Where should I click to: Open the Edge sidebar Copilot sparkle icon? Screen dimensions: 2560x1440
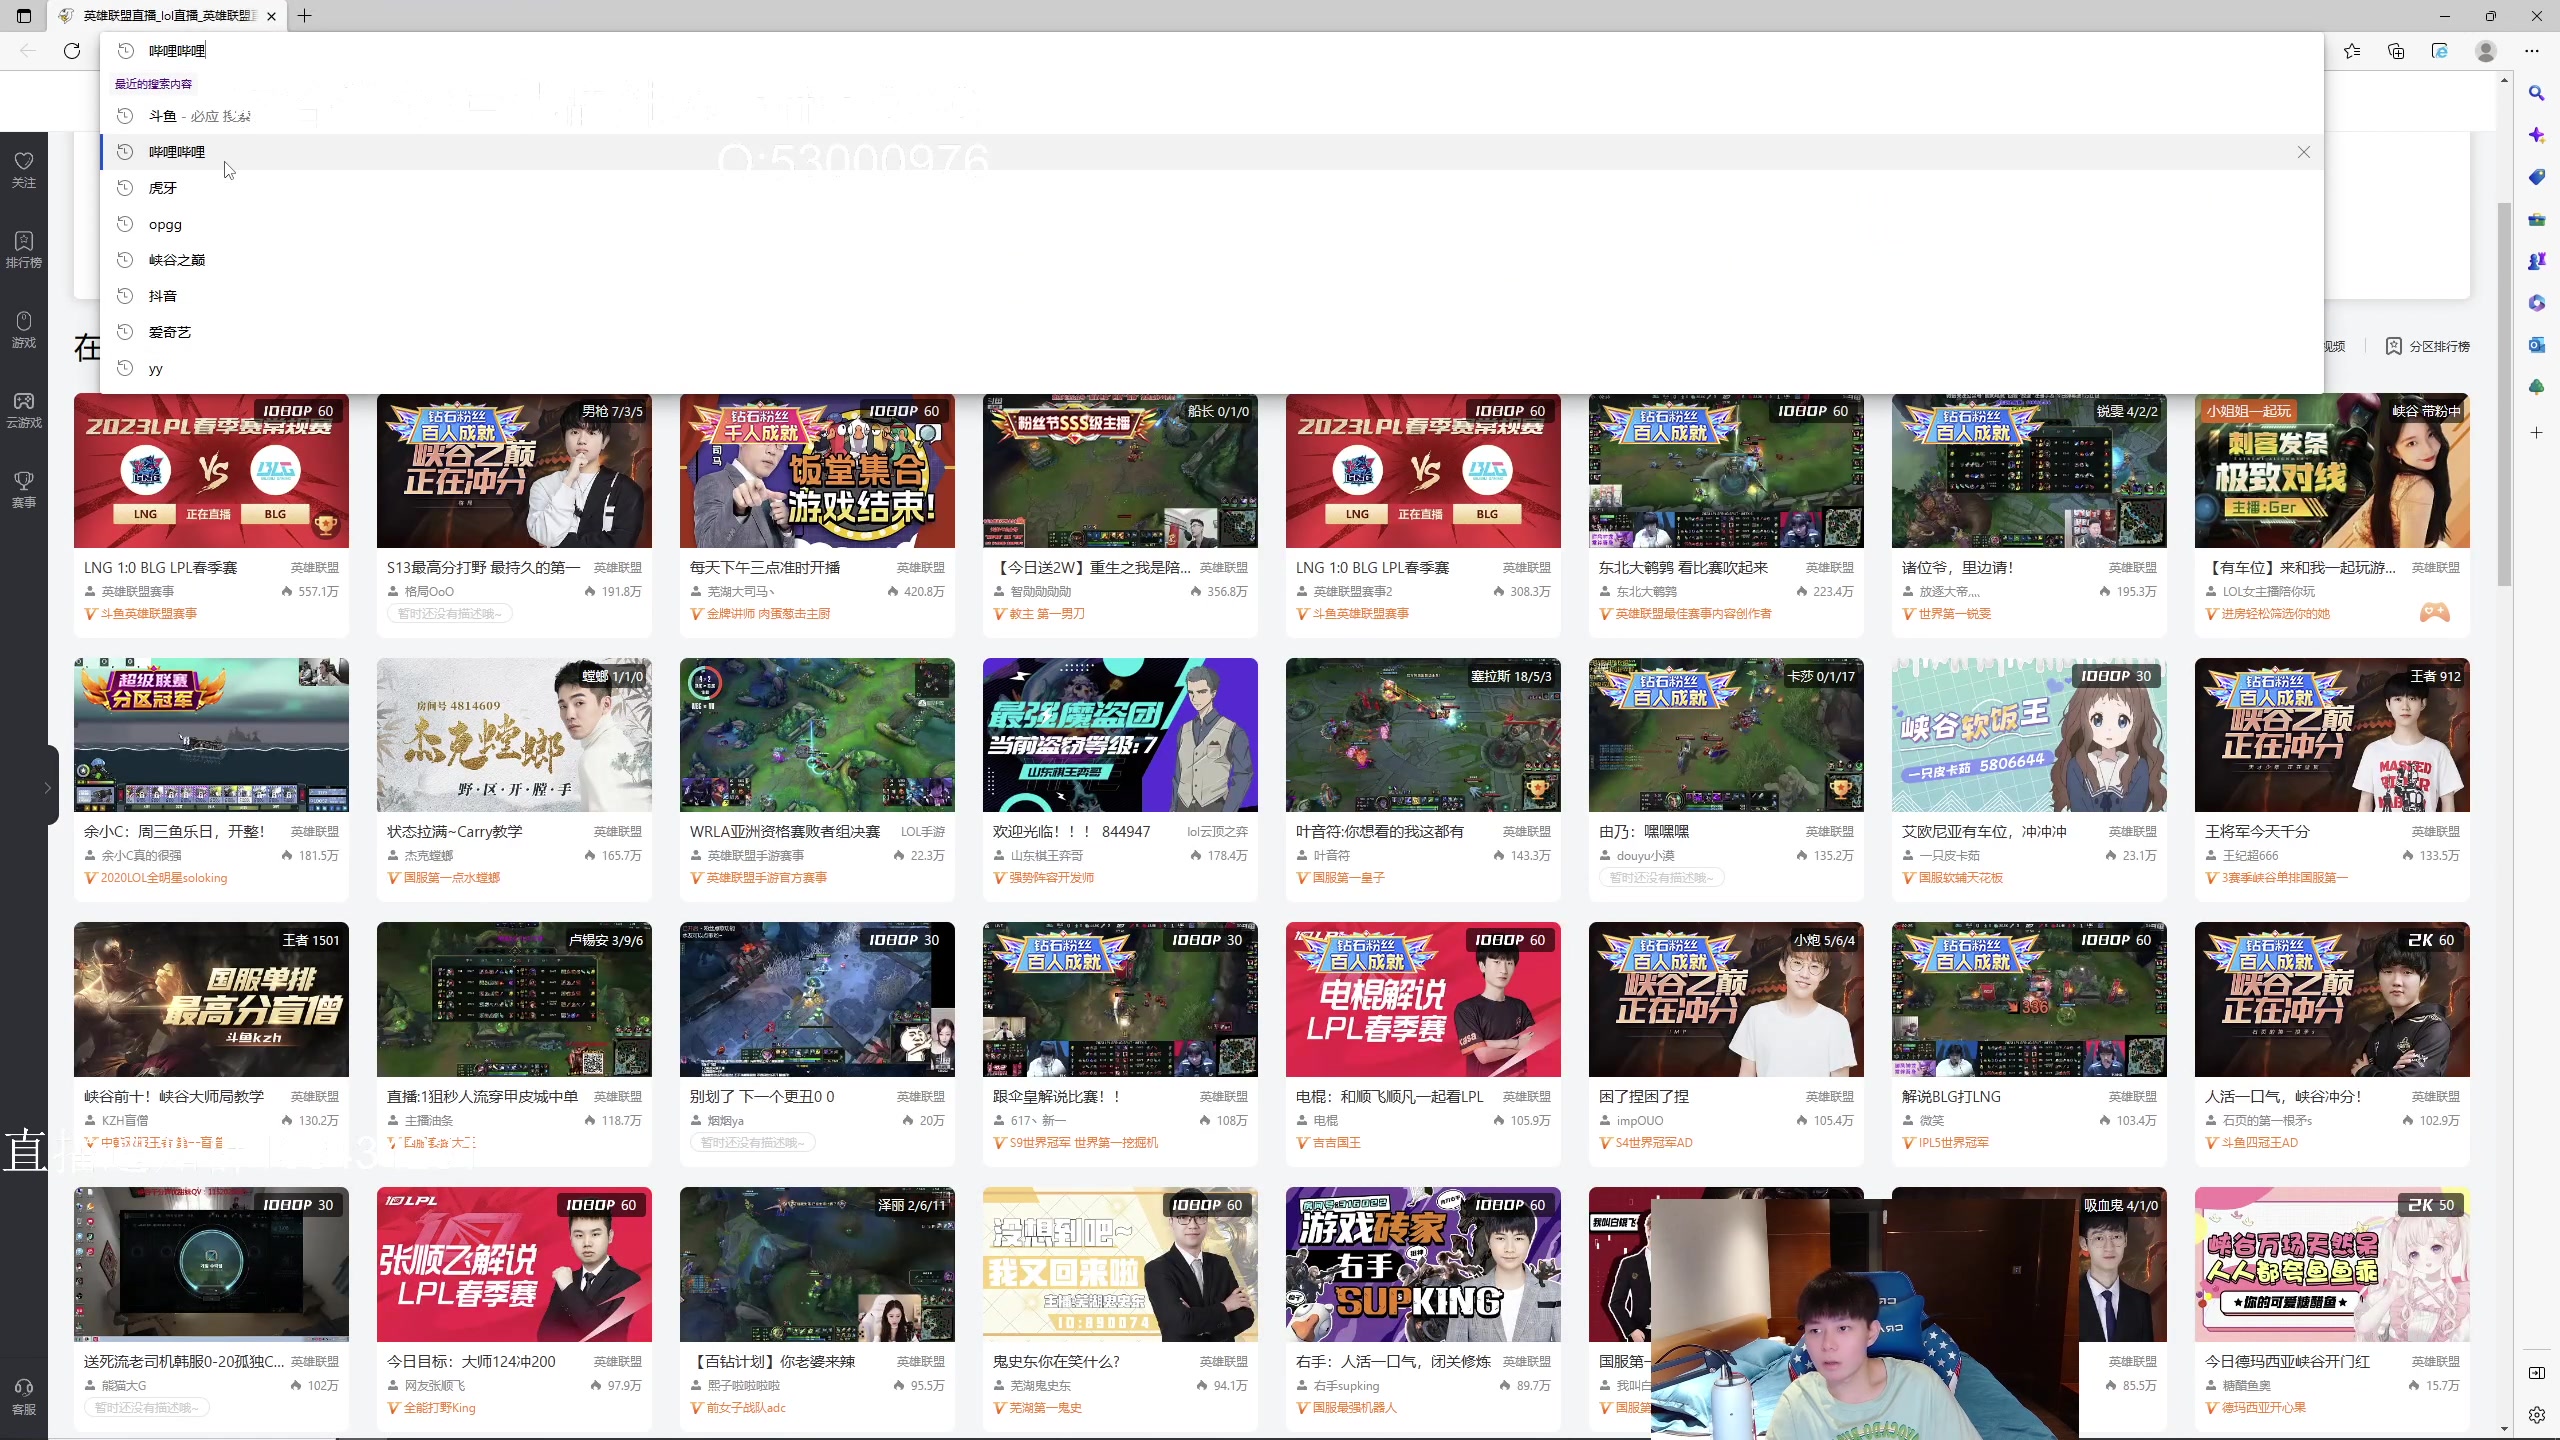[x=2537, y=135]
